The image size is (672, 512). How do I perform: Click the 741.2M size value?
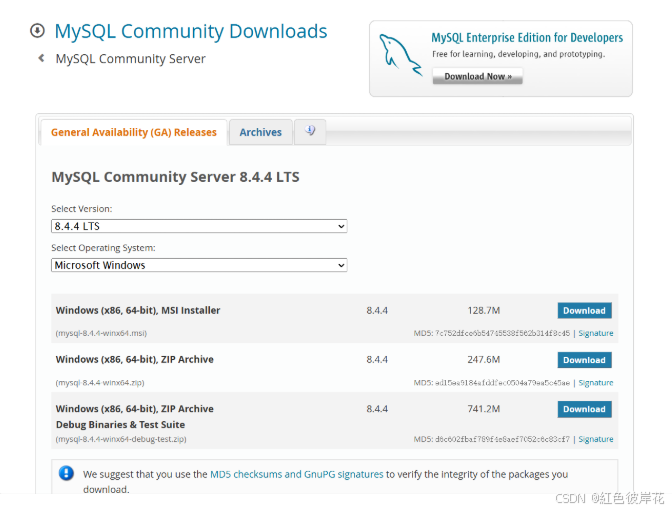click(484, 409)
